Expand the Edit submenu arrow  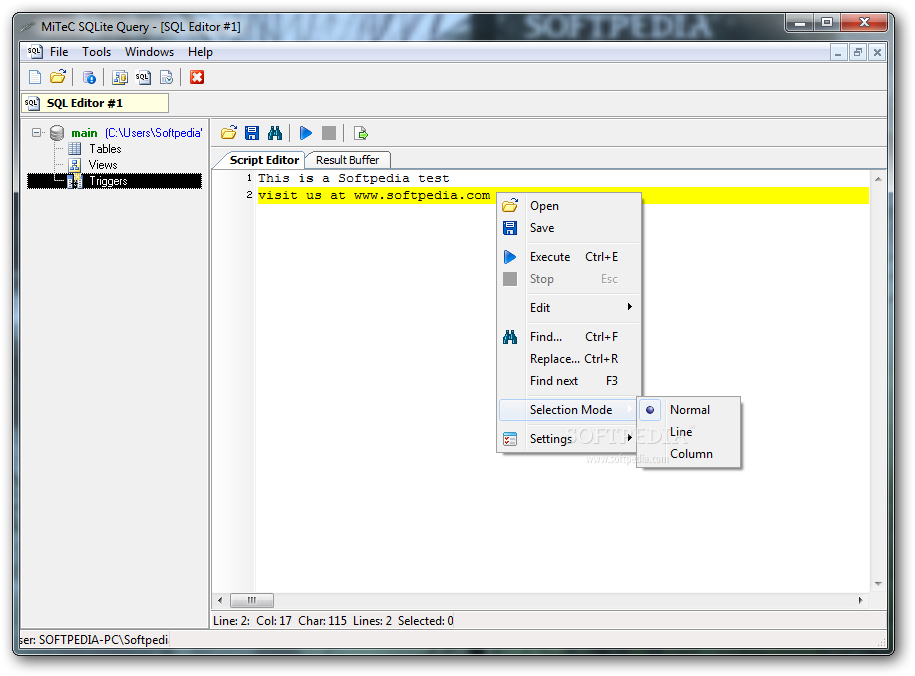tap(630, 307)
